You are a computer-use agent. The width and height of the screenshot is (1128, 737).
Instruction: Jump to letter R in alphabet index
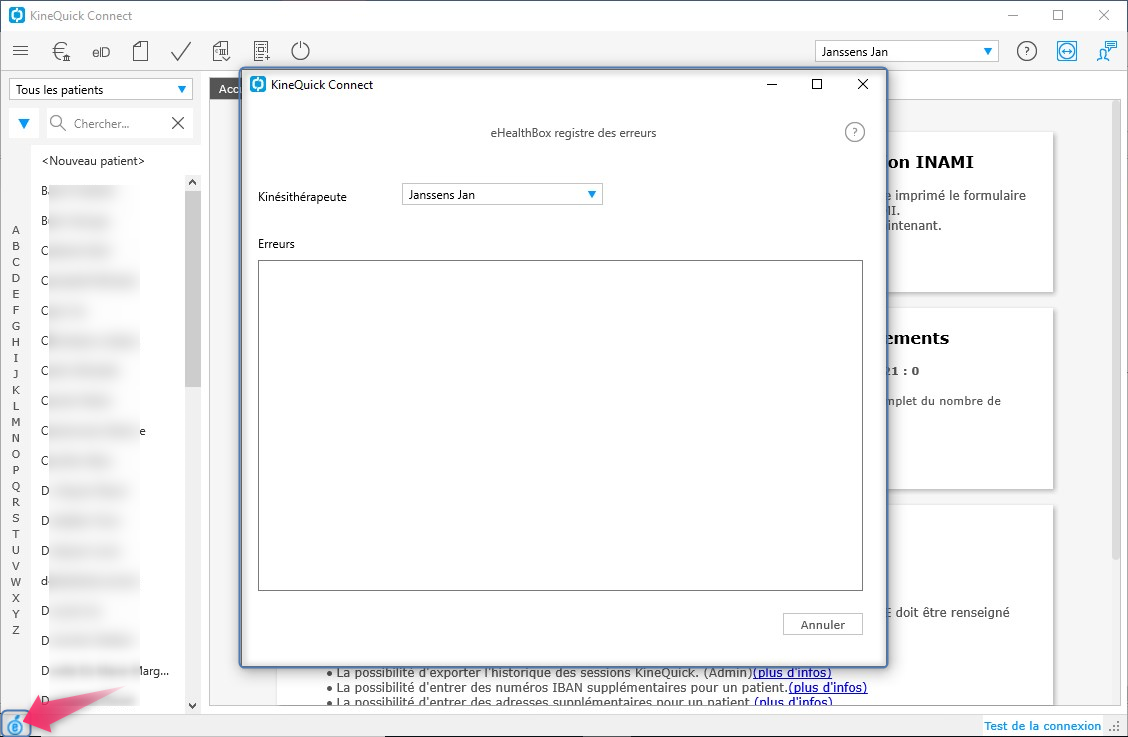16,502
